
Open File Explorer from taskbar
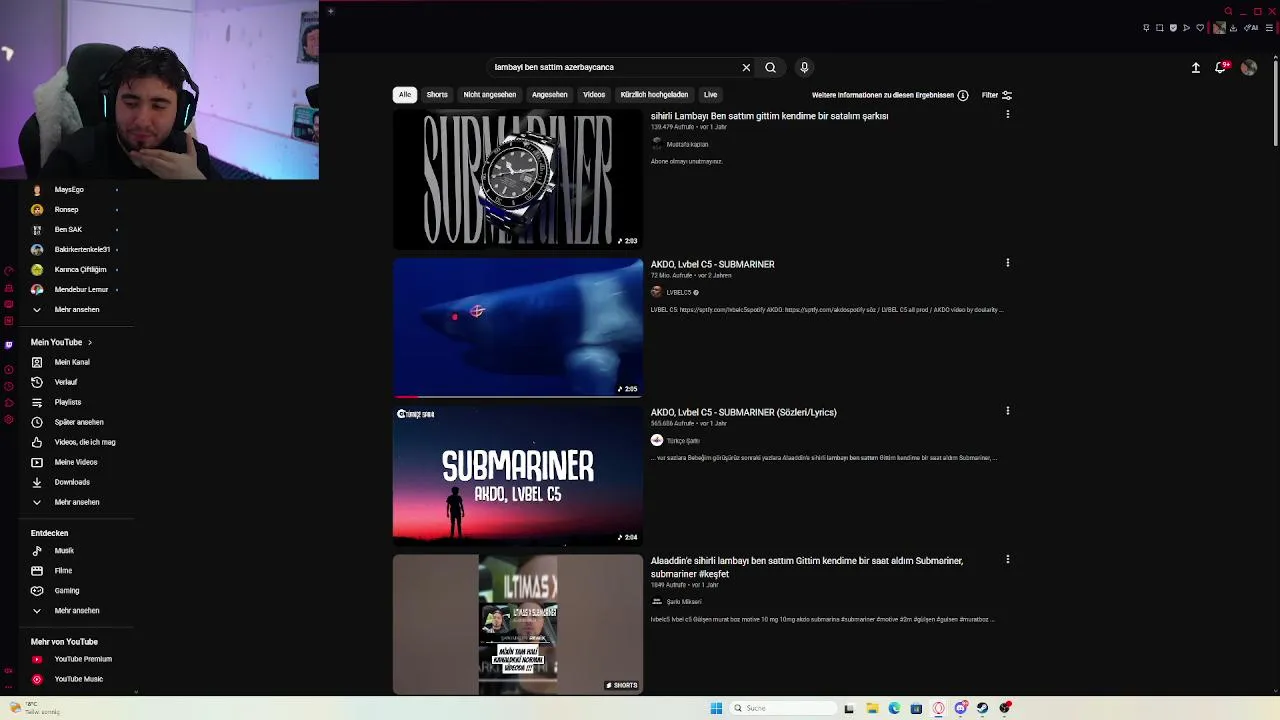coord(872,708)
